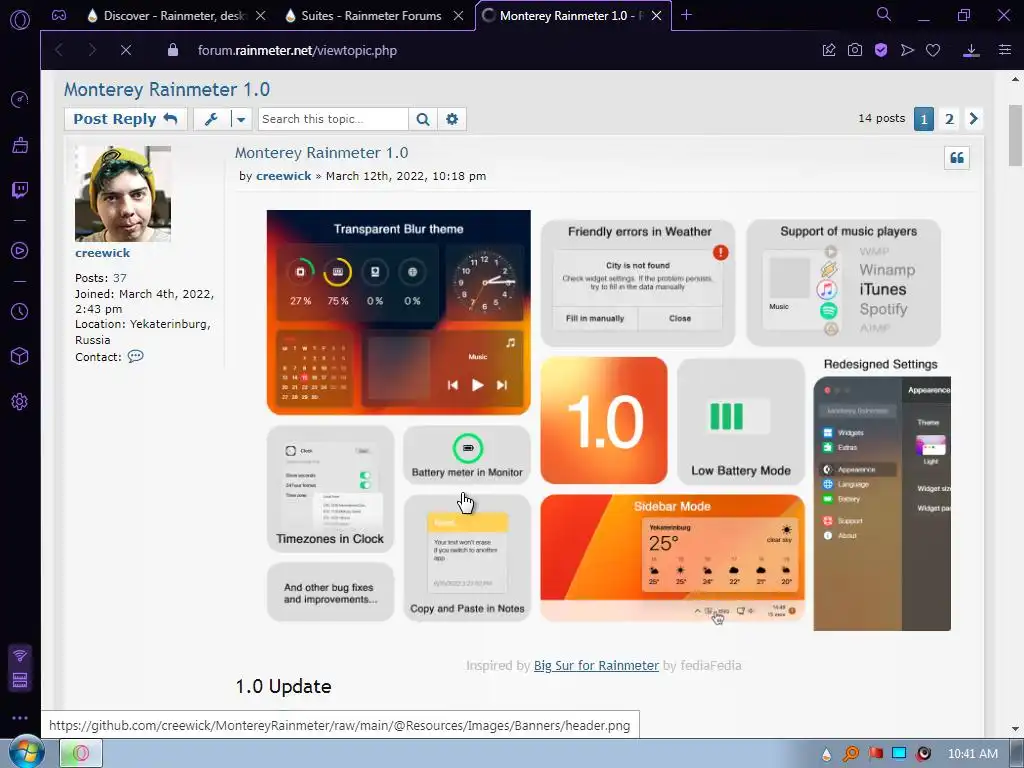This screenshot has width=1024, height=768.
Task: Open advanced search gear icon
Action: [452, 119]
